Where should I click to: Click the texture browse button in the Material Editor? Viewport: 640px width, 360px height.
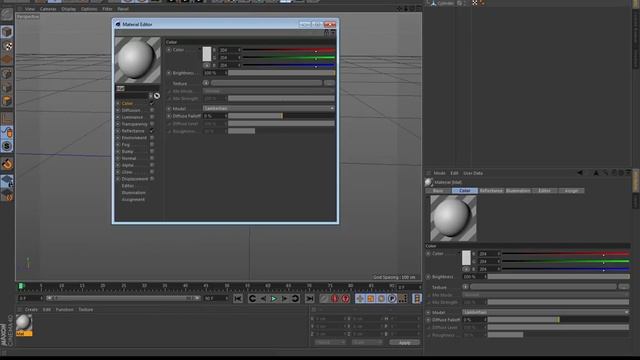coord(329,83)
